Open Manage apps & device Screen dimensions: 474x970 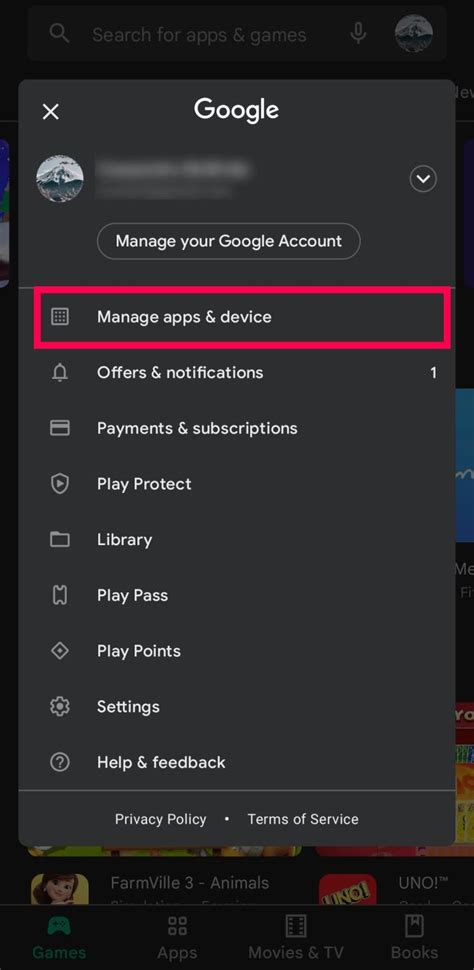coord(242,317)
